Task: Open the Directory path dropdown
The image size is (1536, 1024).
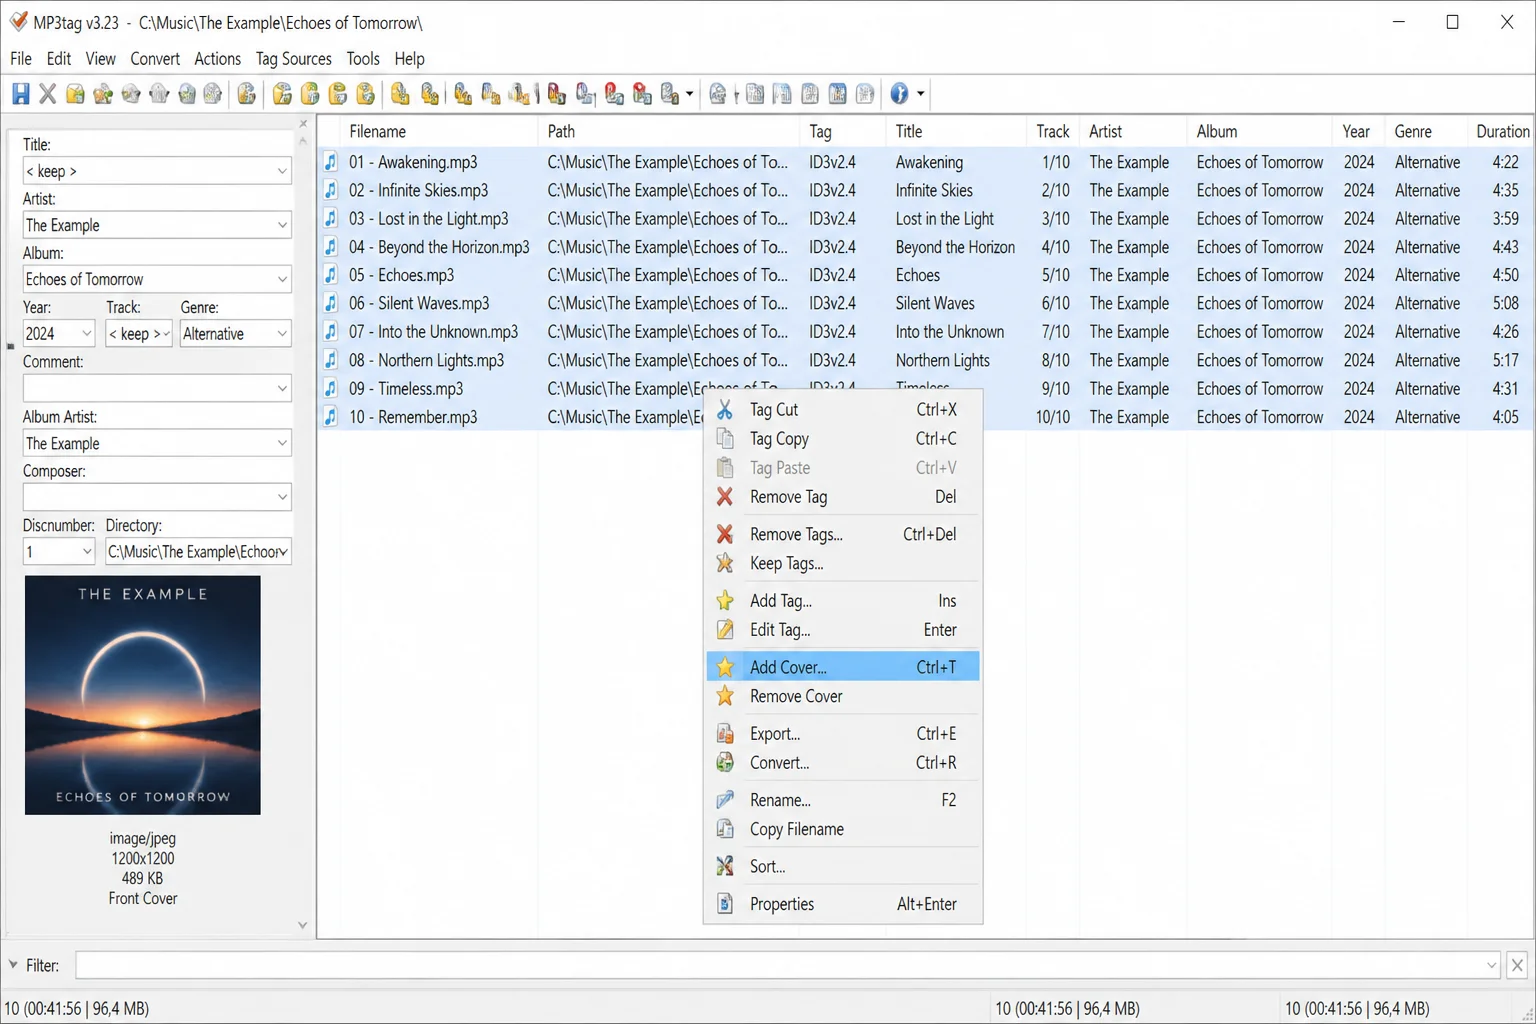Action: [283, 552]
